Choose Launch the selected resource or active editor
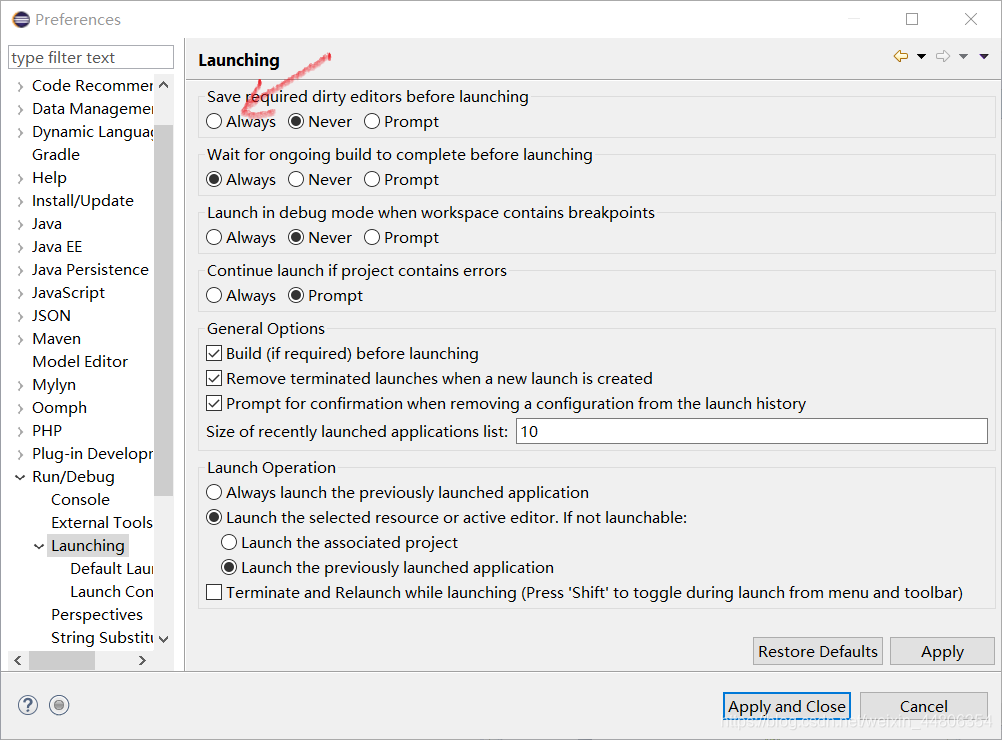The image size is (1002, 740). [214, 517]
